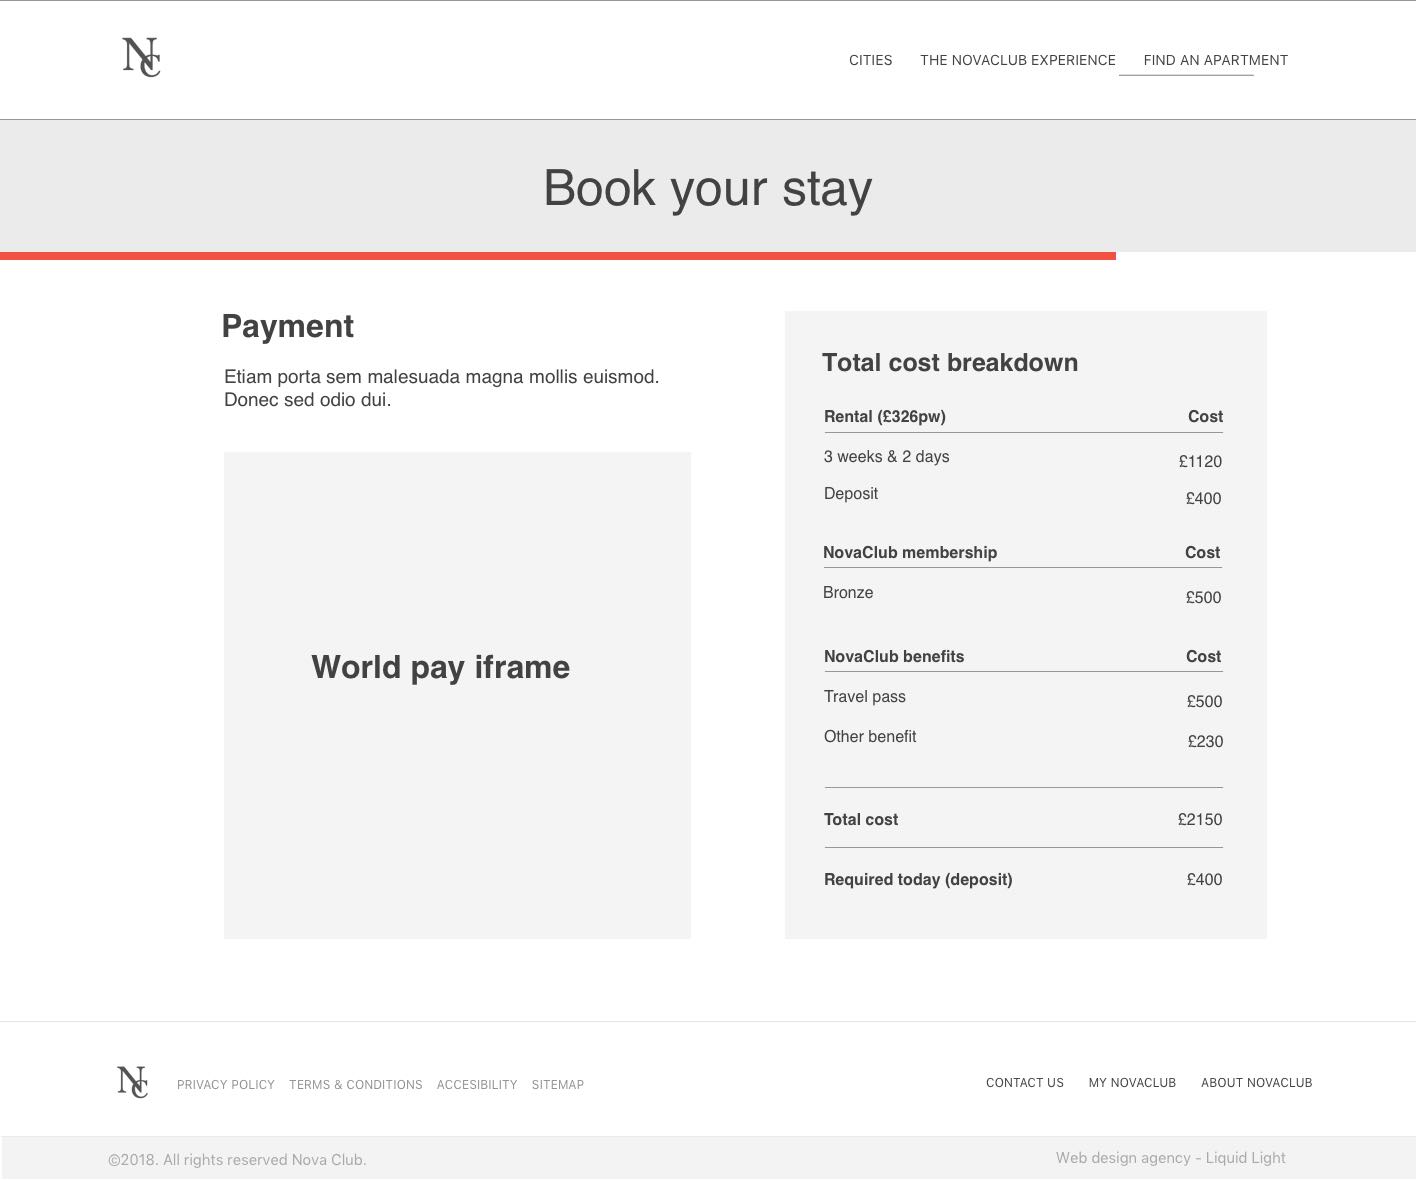
Task: Open the Privacy Policy link
Action: [x=225, y=1085]
